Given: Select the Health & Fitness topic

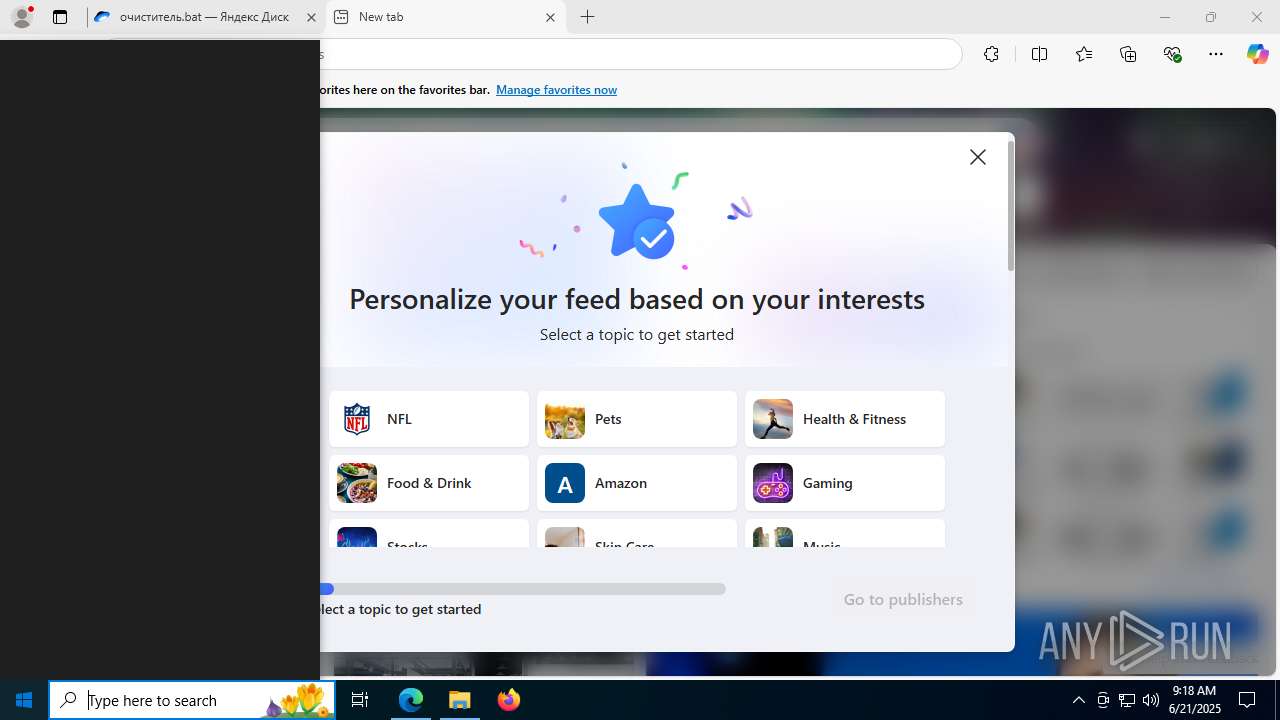Looking at the screenshot, I should tap(845, 419).
